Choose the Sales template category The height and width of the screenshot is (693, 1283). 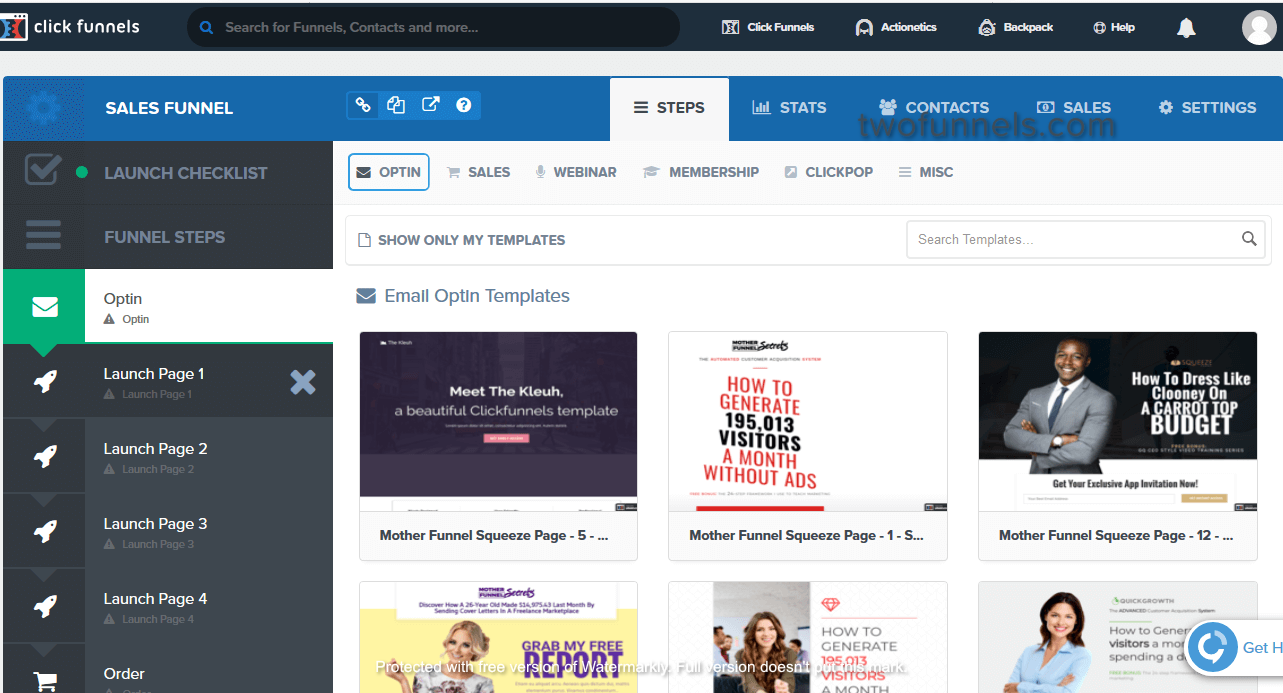pos(478,172)
